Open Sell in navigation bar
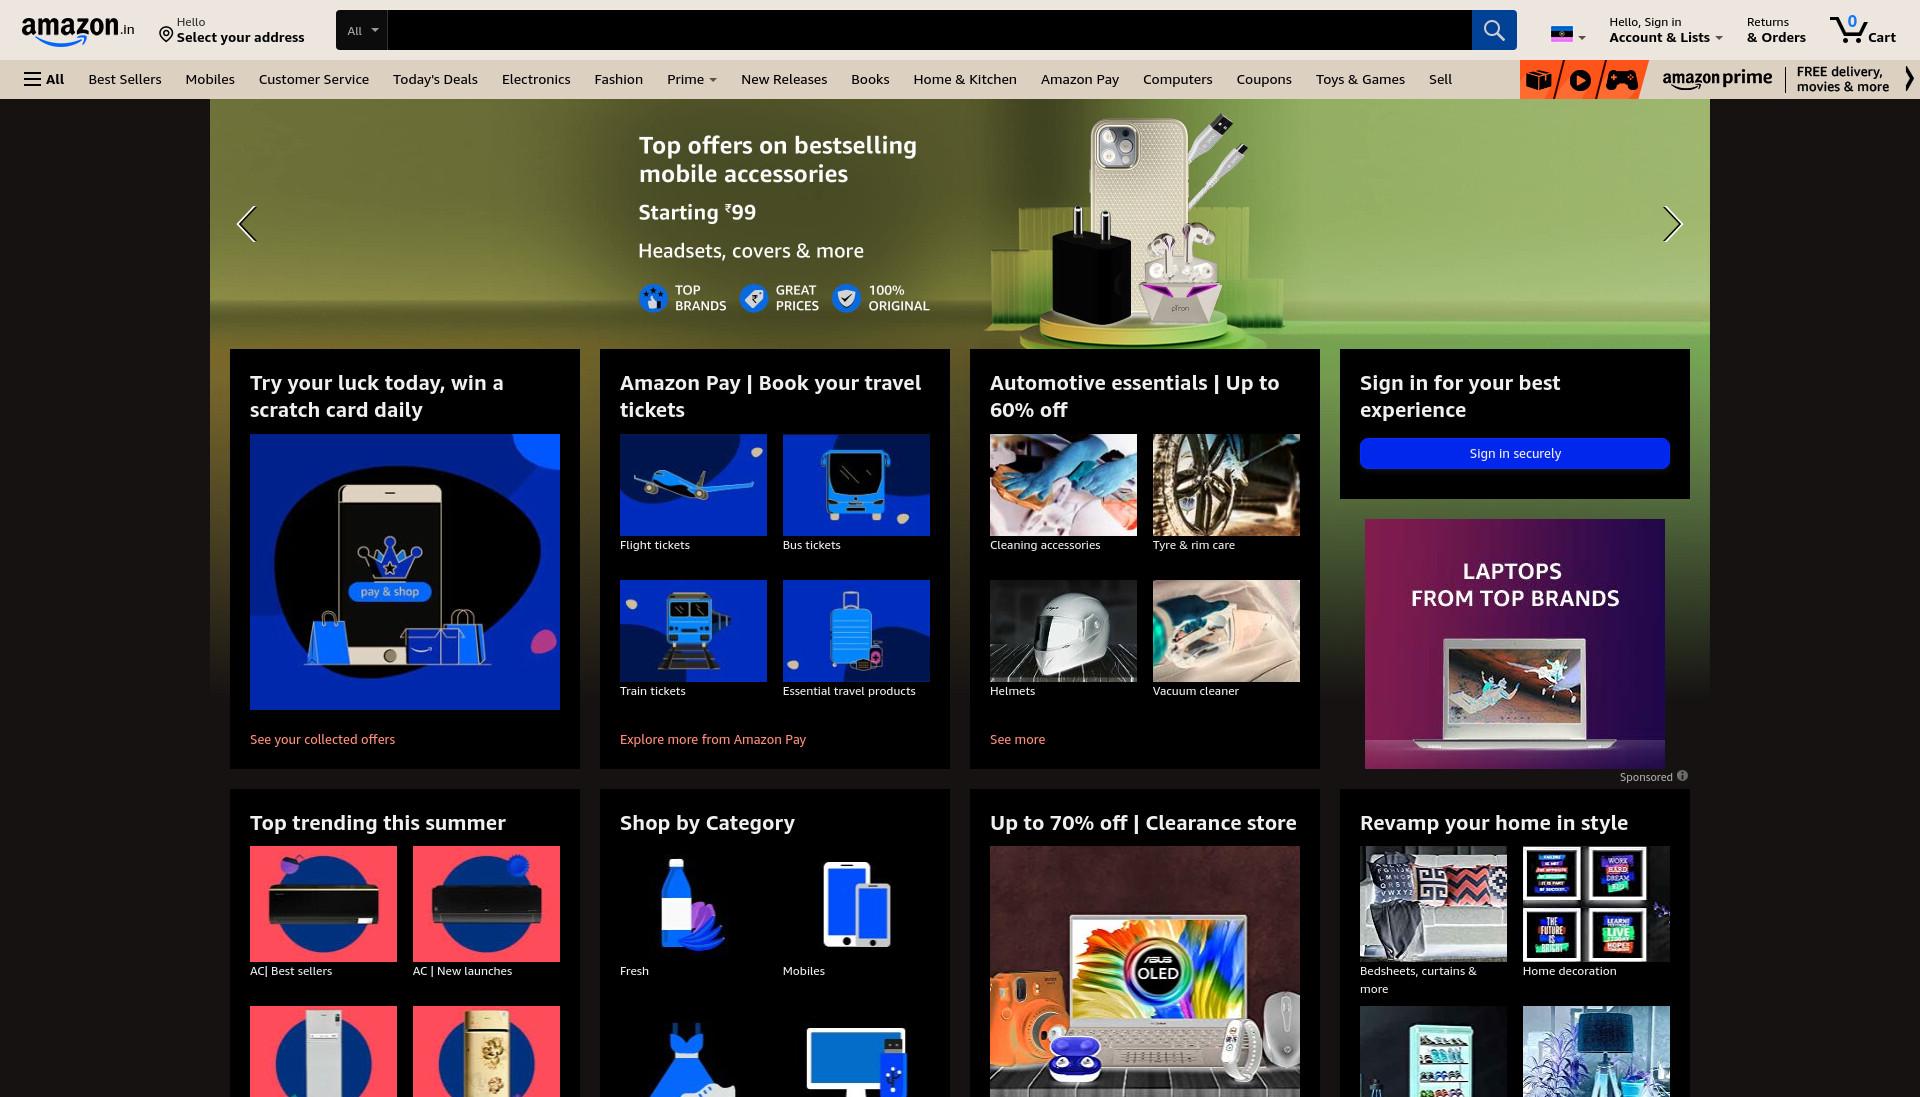The width and height of the screenshot is (1920, 1097). [x=1440, y=79]
